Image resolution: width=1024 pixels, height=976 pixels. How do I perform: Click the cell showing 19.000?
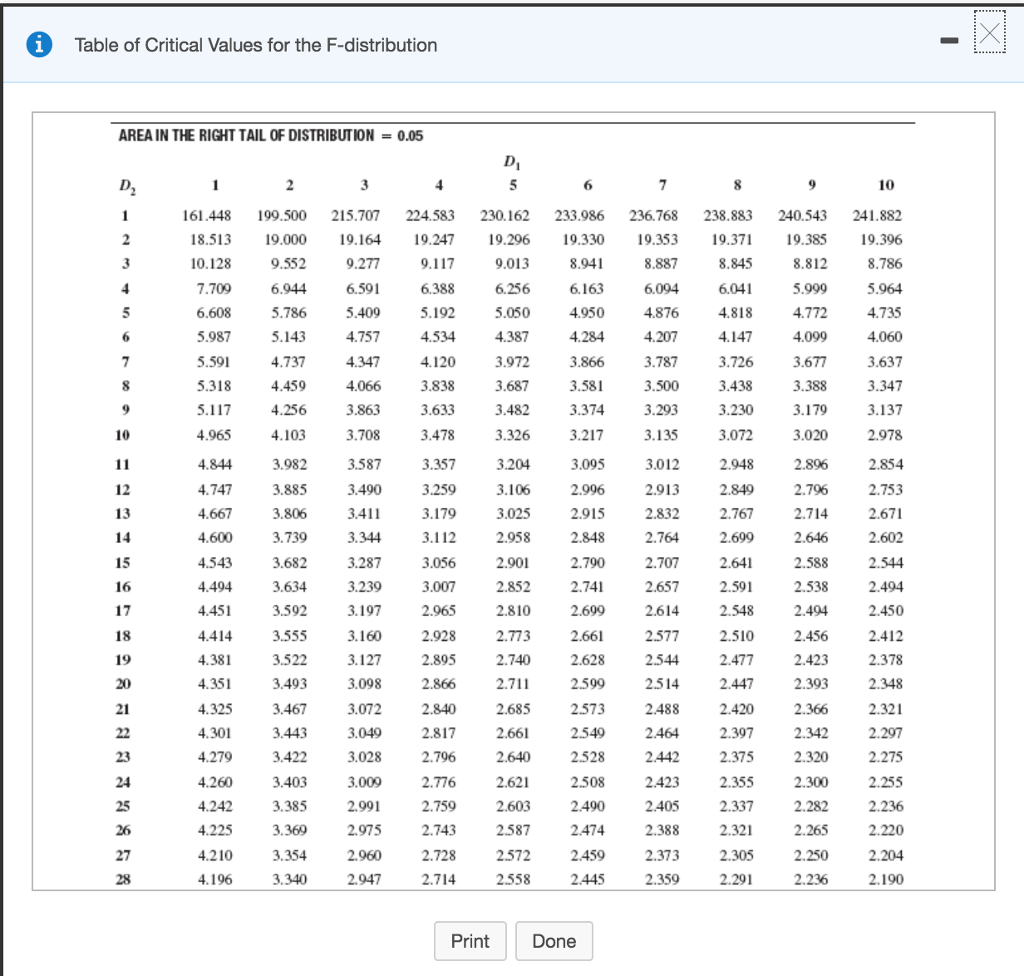[288, 240]
